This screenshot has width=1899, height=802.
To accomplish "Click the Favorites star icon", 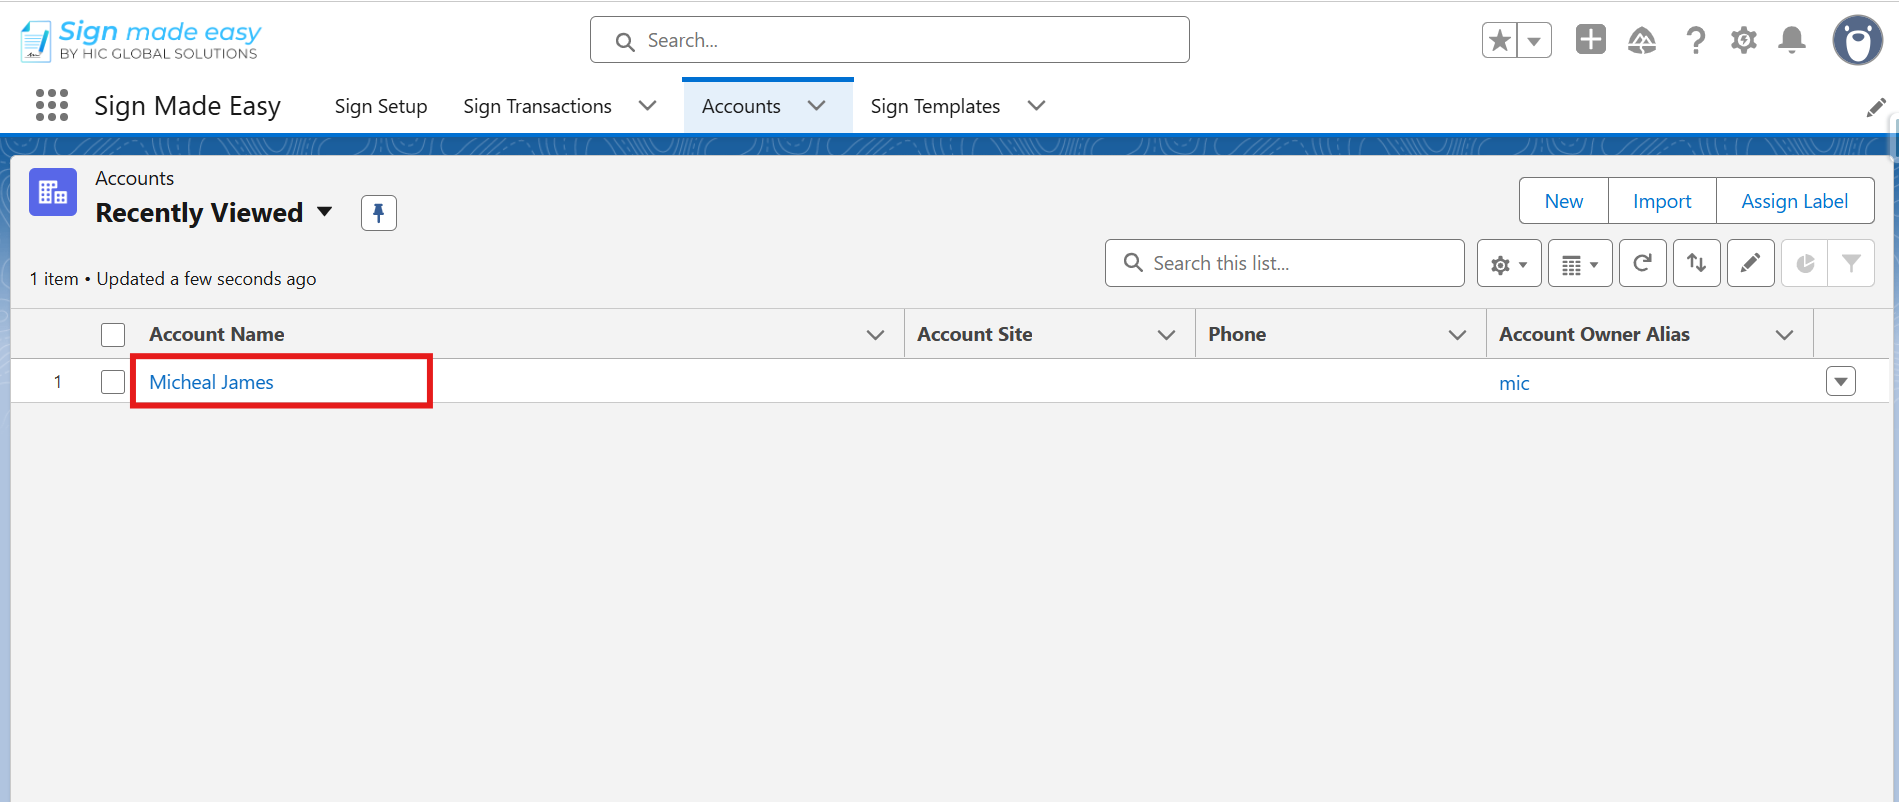I will 1499,40.
